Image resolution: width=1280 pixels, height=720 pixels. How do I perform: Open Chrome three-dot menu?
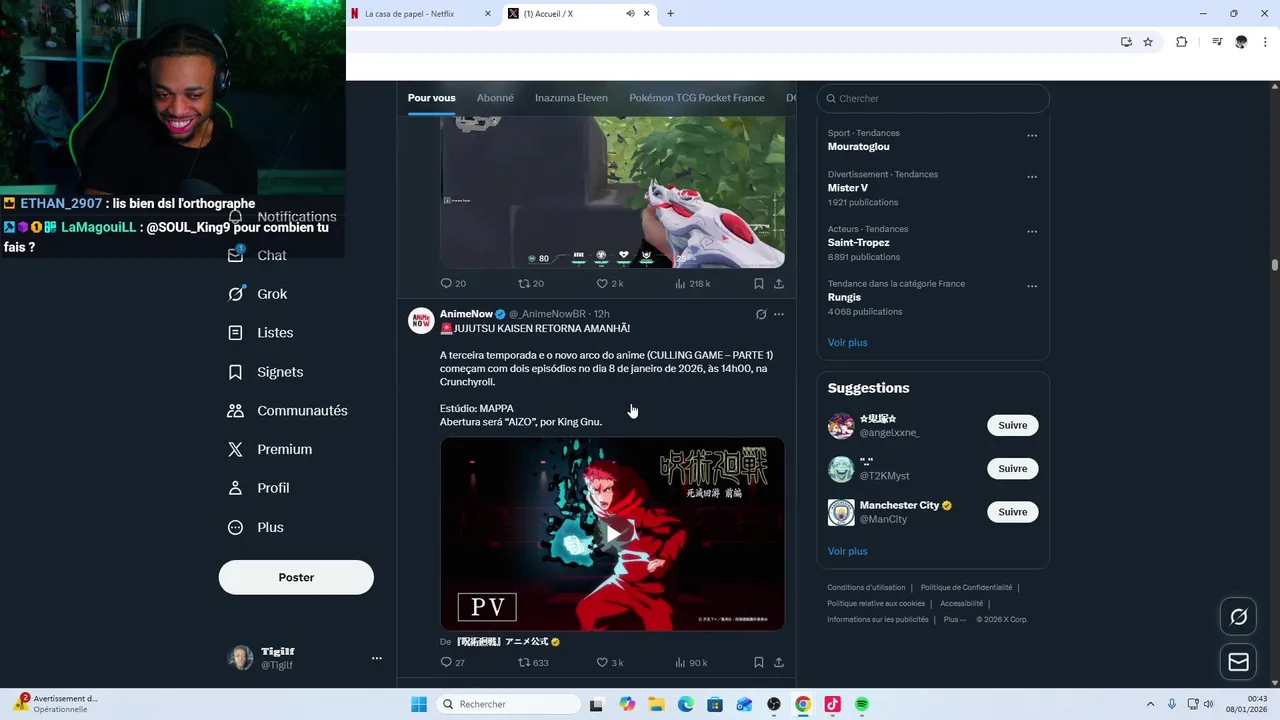1266,42
